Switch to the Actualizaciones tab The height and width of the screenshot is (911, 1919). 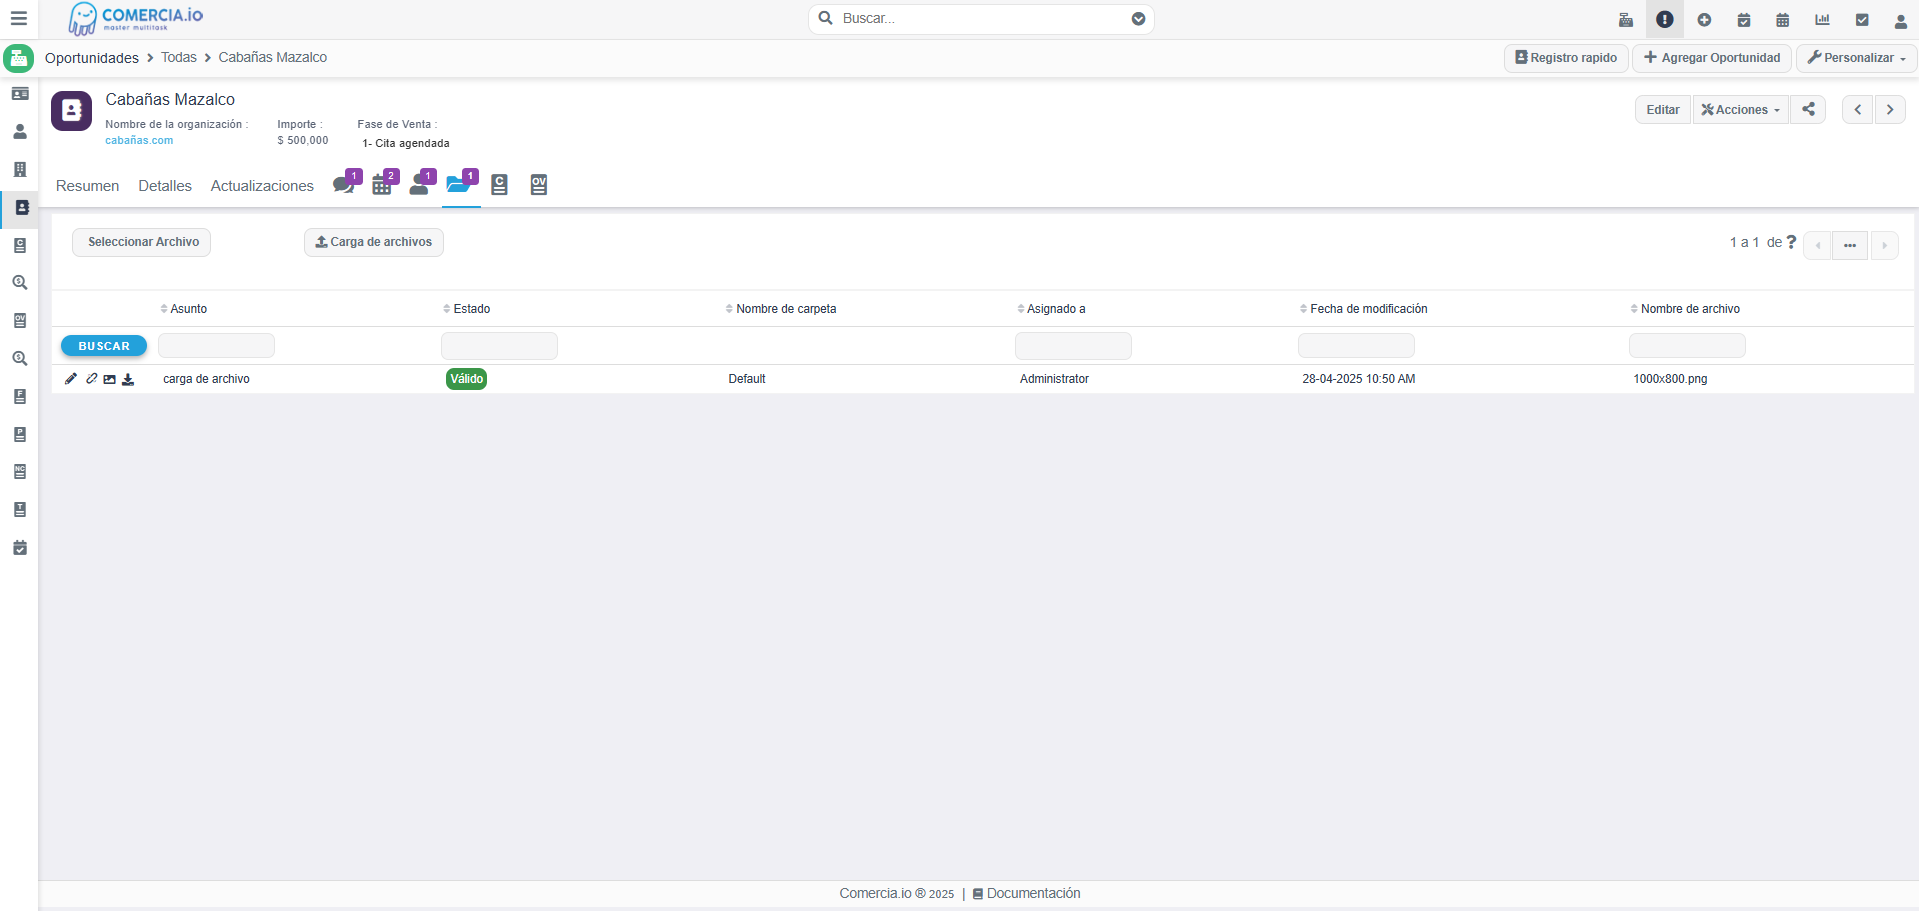(262, 186)
